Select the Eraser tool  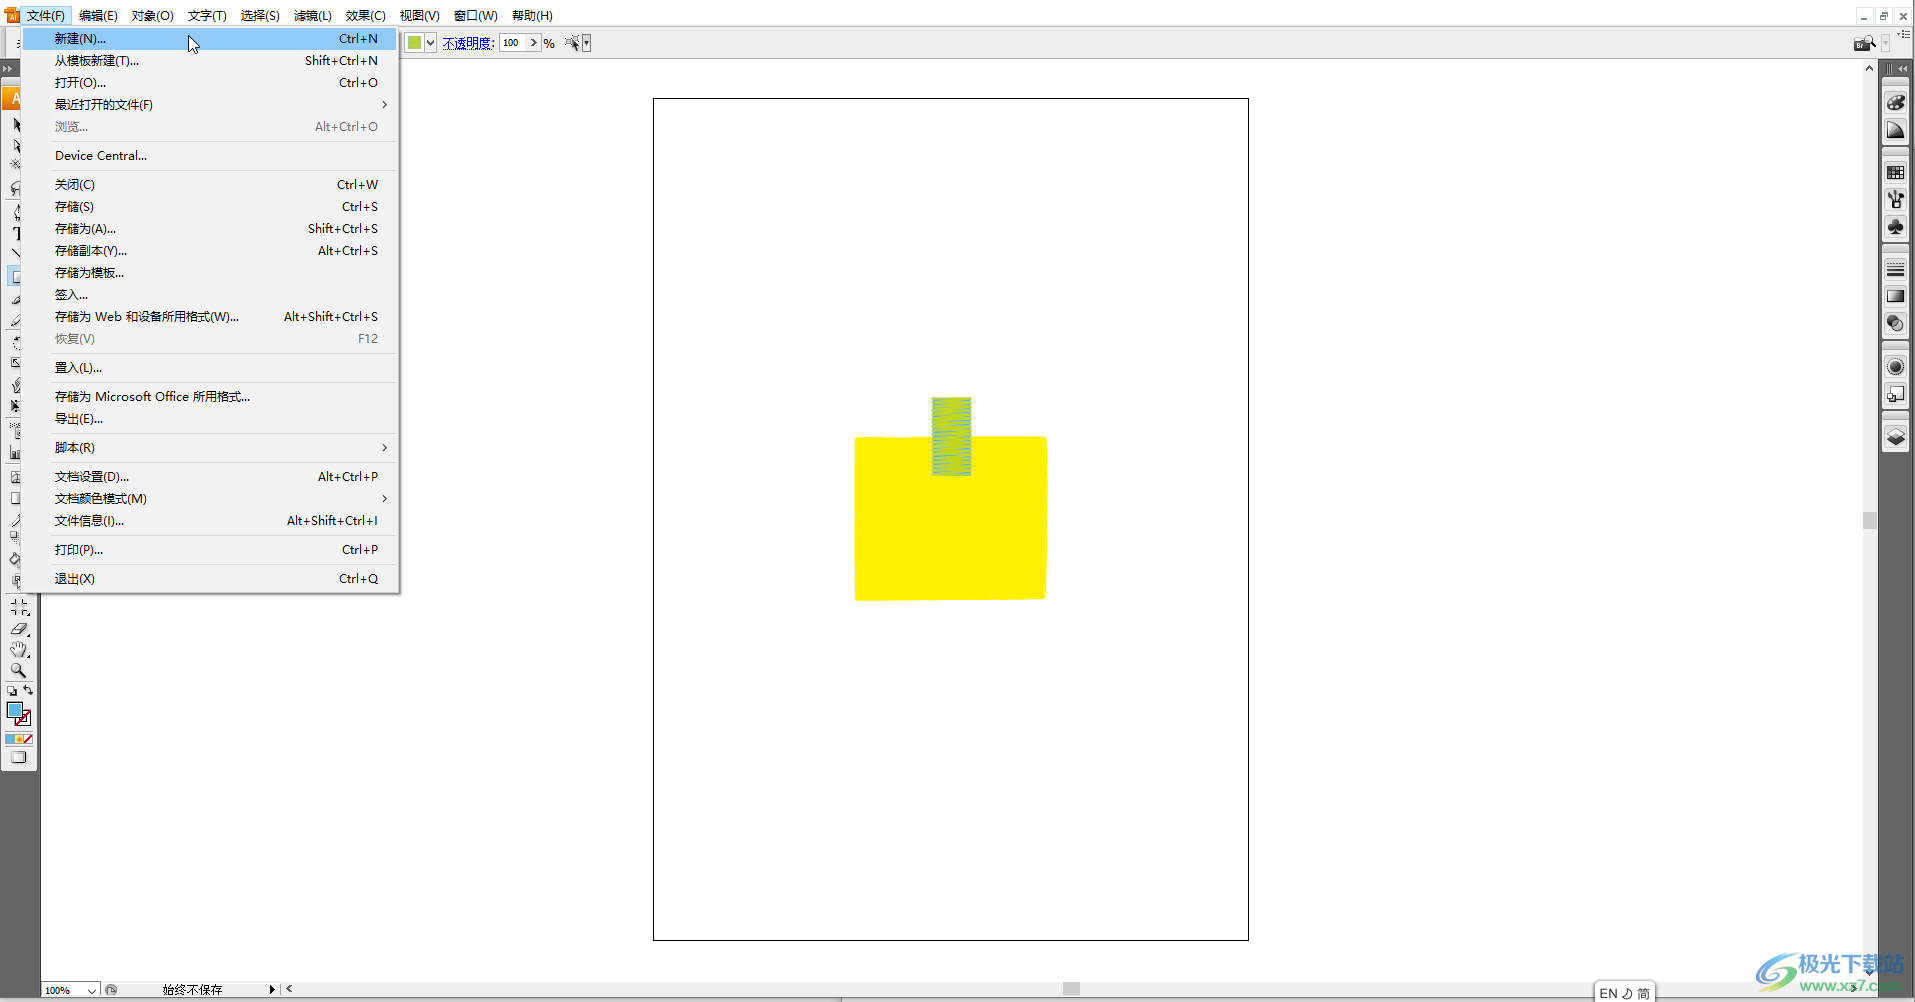(x=19, y=629)
